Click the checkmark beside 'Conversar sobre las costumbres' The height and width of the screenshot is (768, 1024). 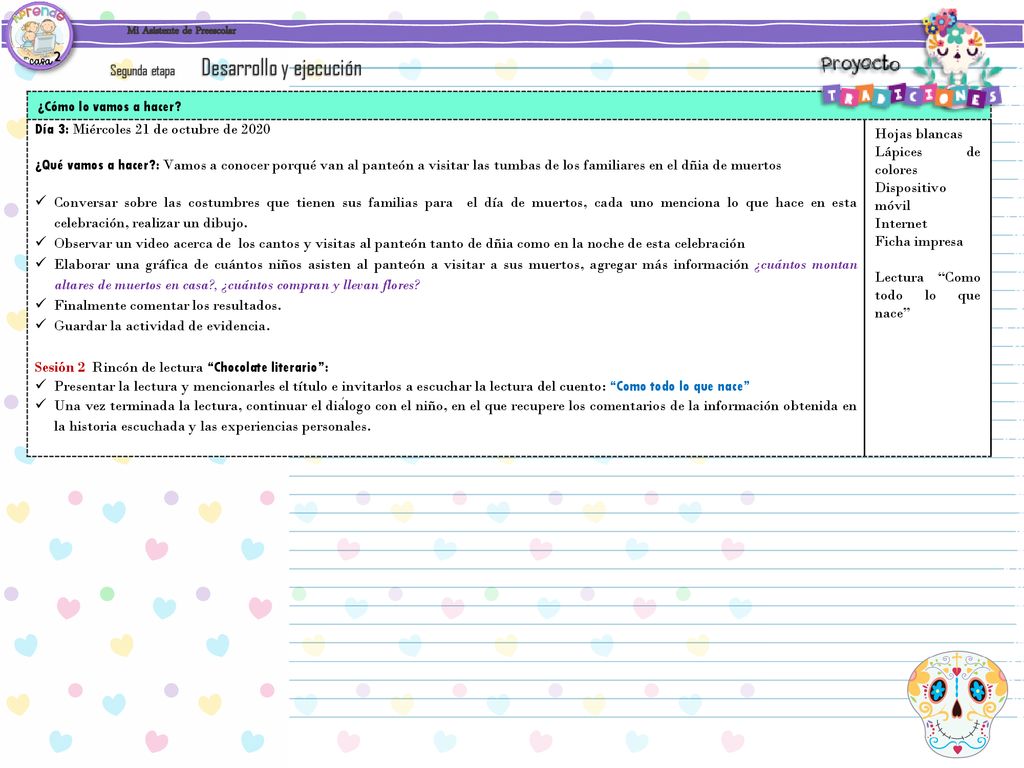[x=41, y=200]
